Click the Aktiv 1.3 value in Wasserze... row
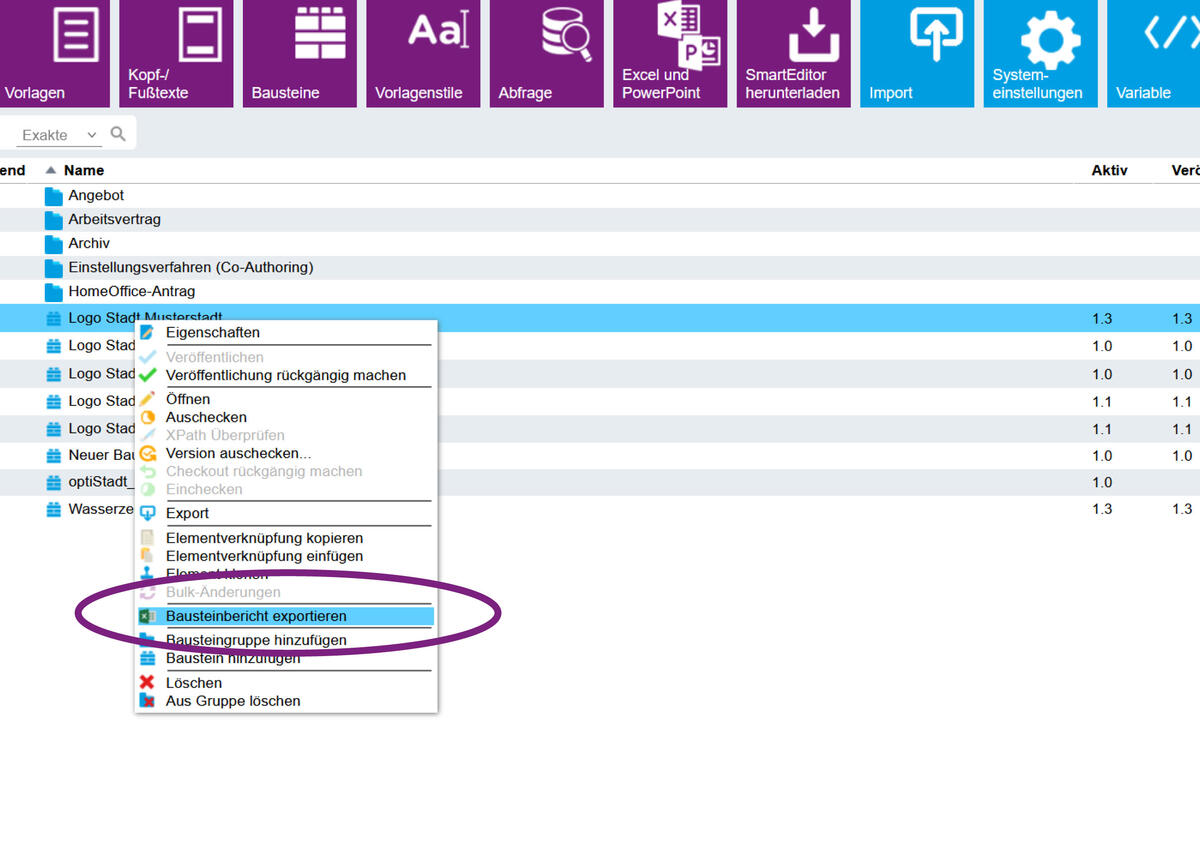Viewport: 1200px width, 845px height. pyautogui.click(x=1102, y=509)
